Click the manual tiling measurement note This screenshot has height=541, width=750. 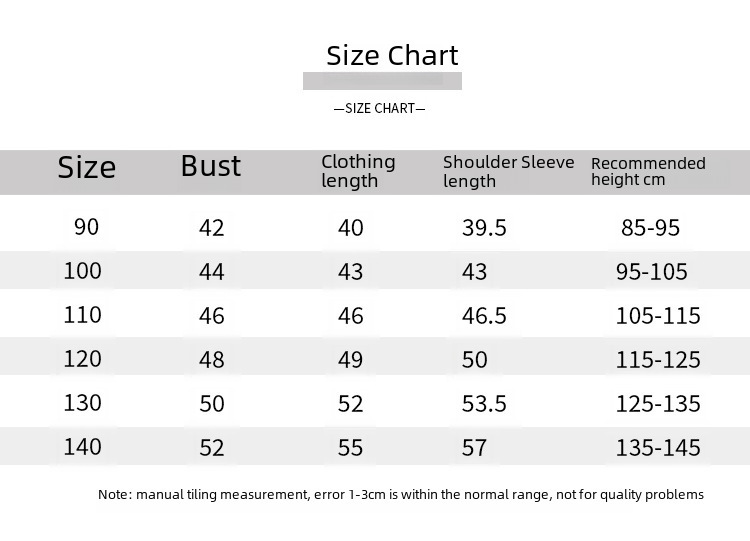[401, 494]
